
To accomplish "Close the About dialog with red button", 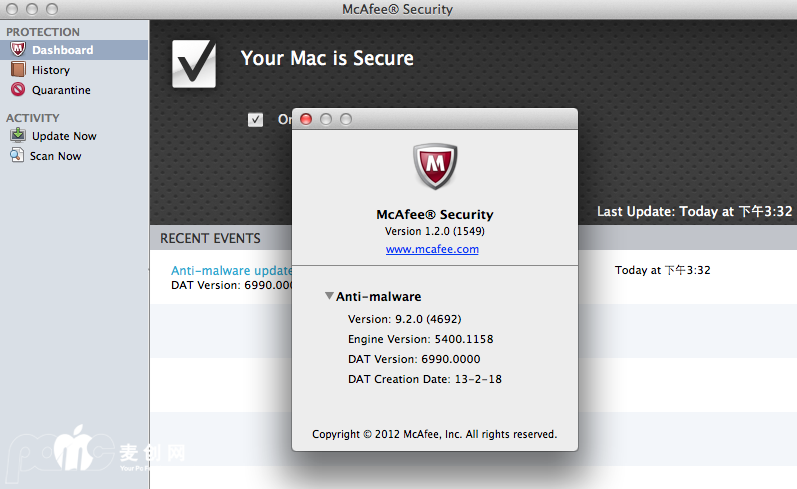I will 306,119.
